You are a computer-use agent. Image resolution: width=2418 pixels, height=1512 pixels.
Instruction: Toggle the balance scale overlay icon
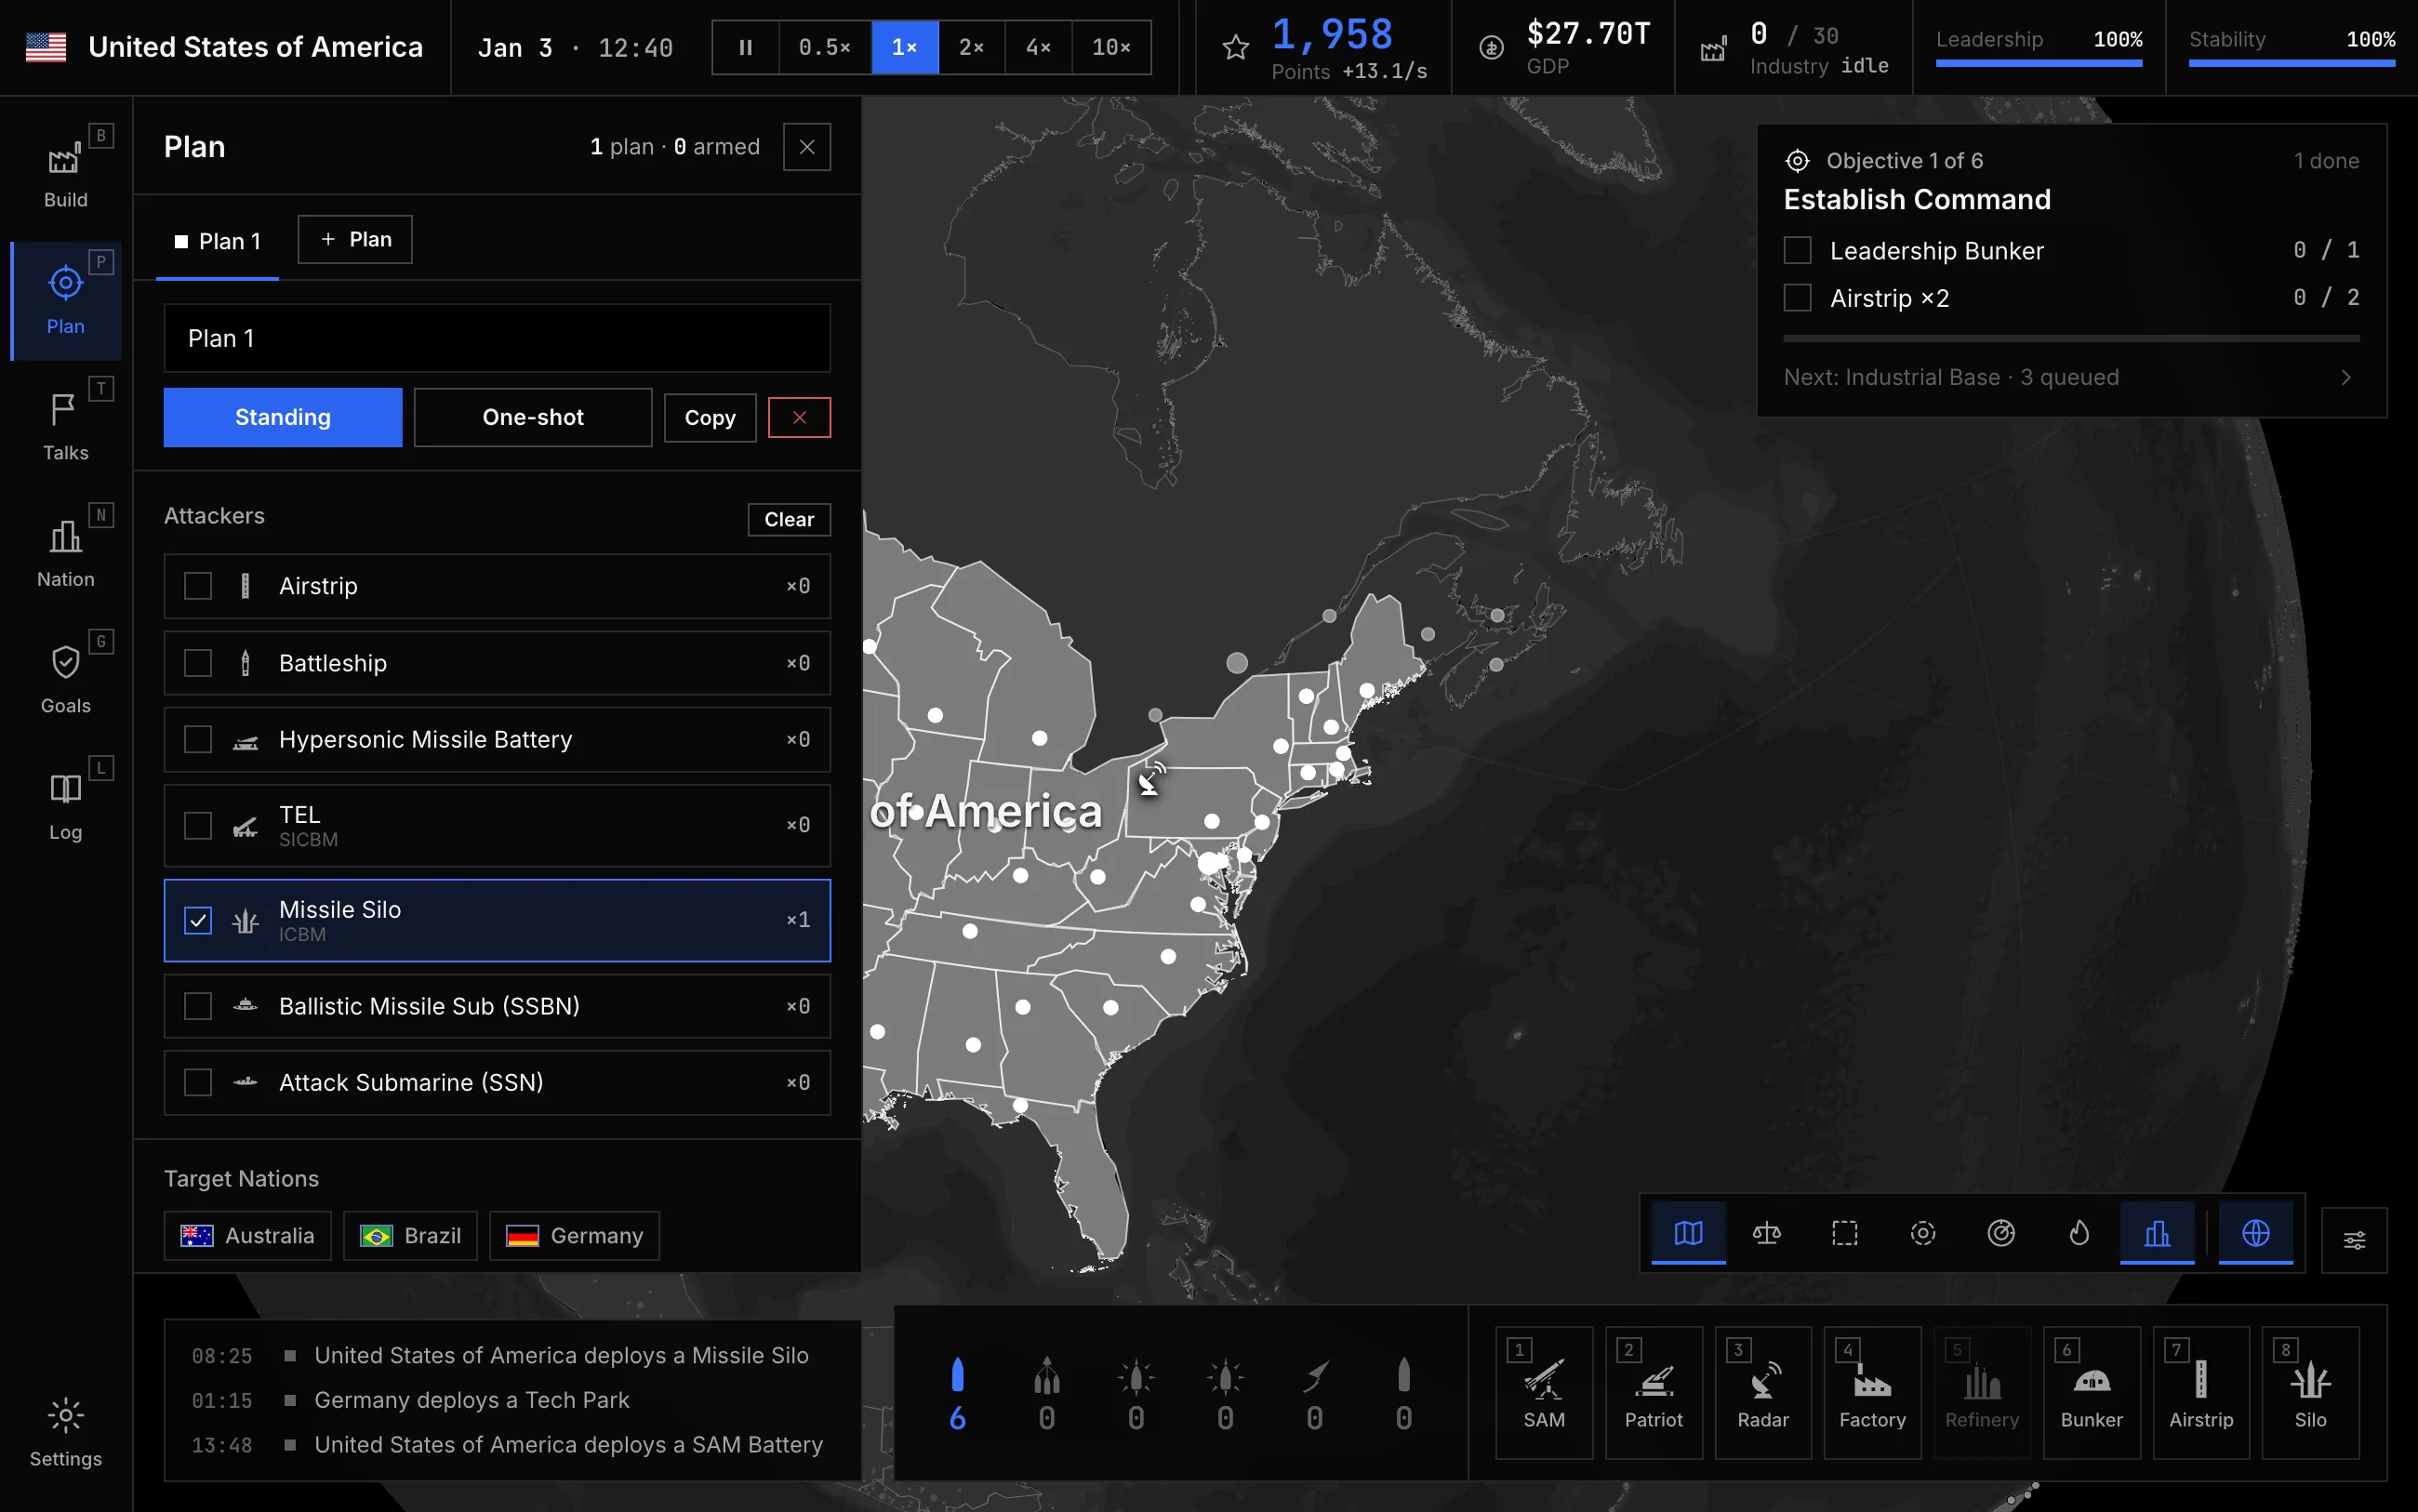coord(1766,1233)
